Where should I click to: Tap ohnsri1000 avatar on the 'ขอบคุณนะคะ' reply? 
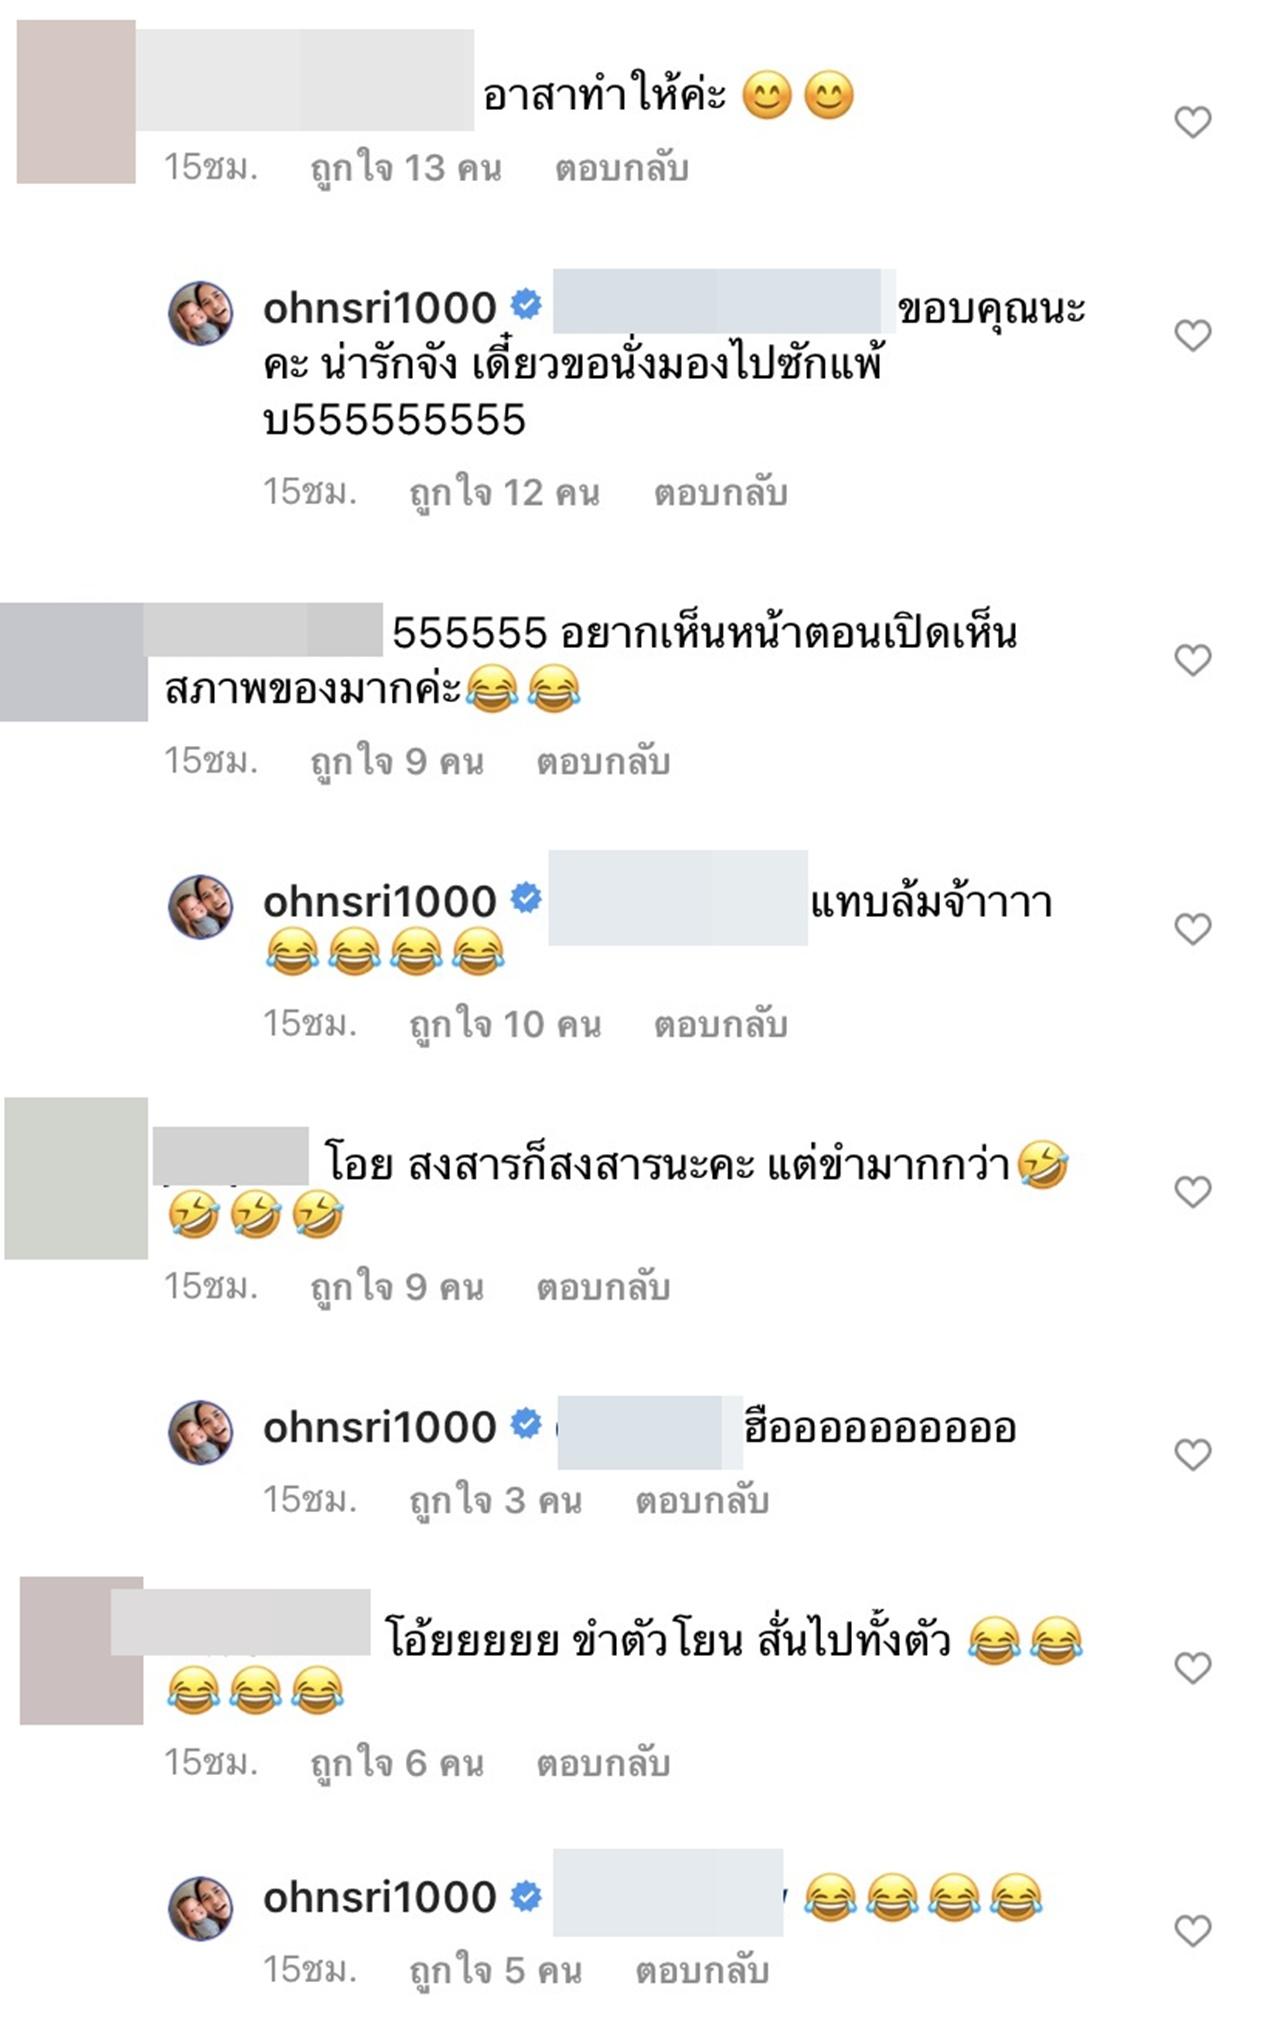(200, 313)
